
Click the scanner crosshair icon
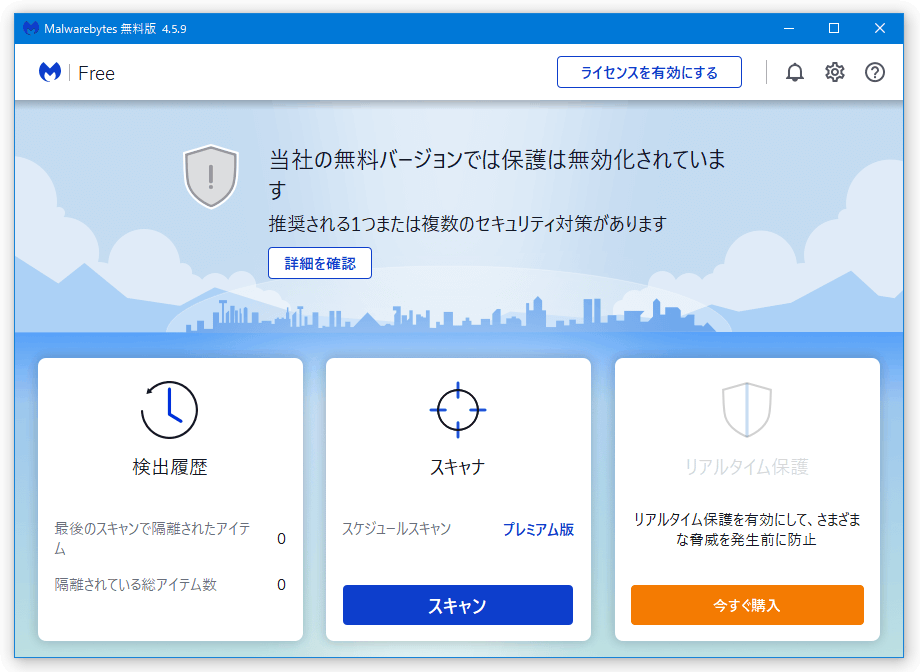tap(458, 410)
